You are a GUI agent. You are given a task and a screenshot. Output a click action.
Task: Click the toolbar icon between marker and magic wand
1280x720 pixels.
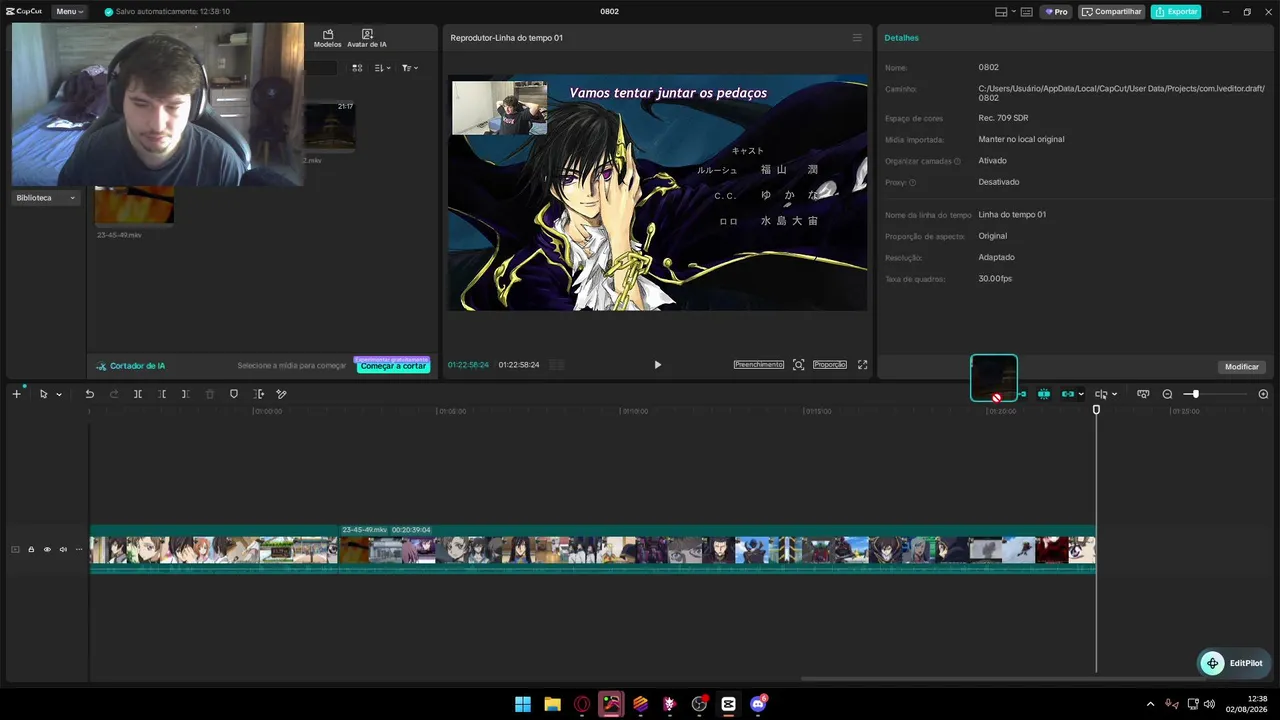click(259, 394)
